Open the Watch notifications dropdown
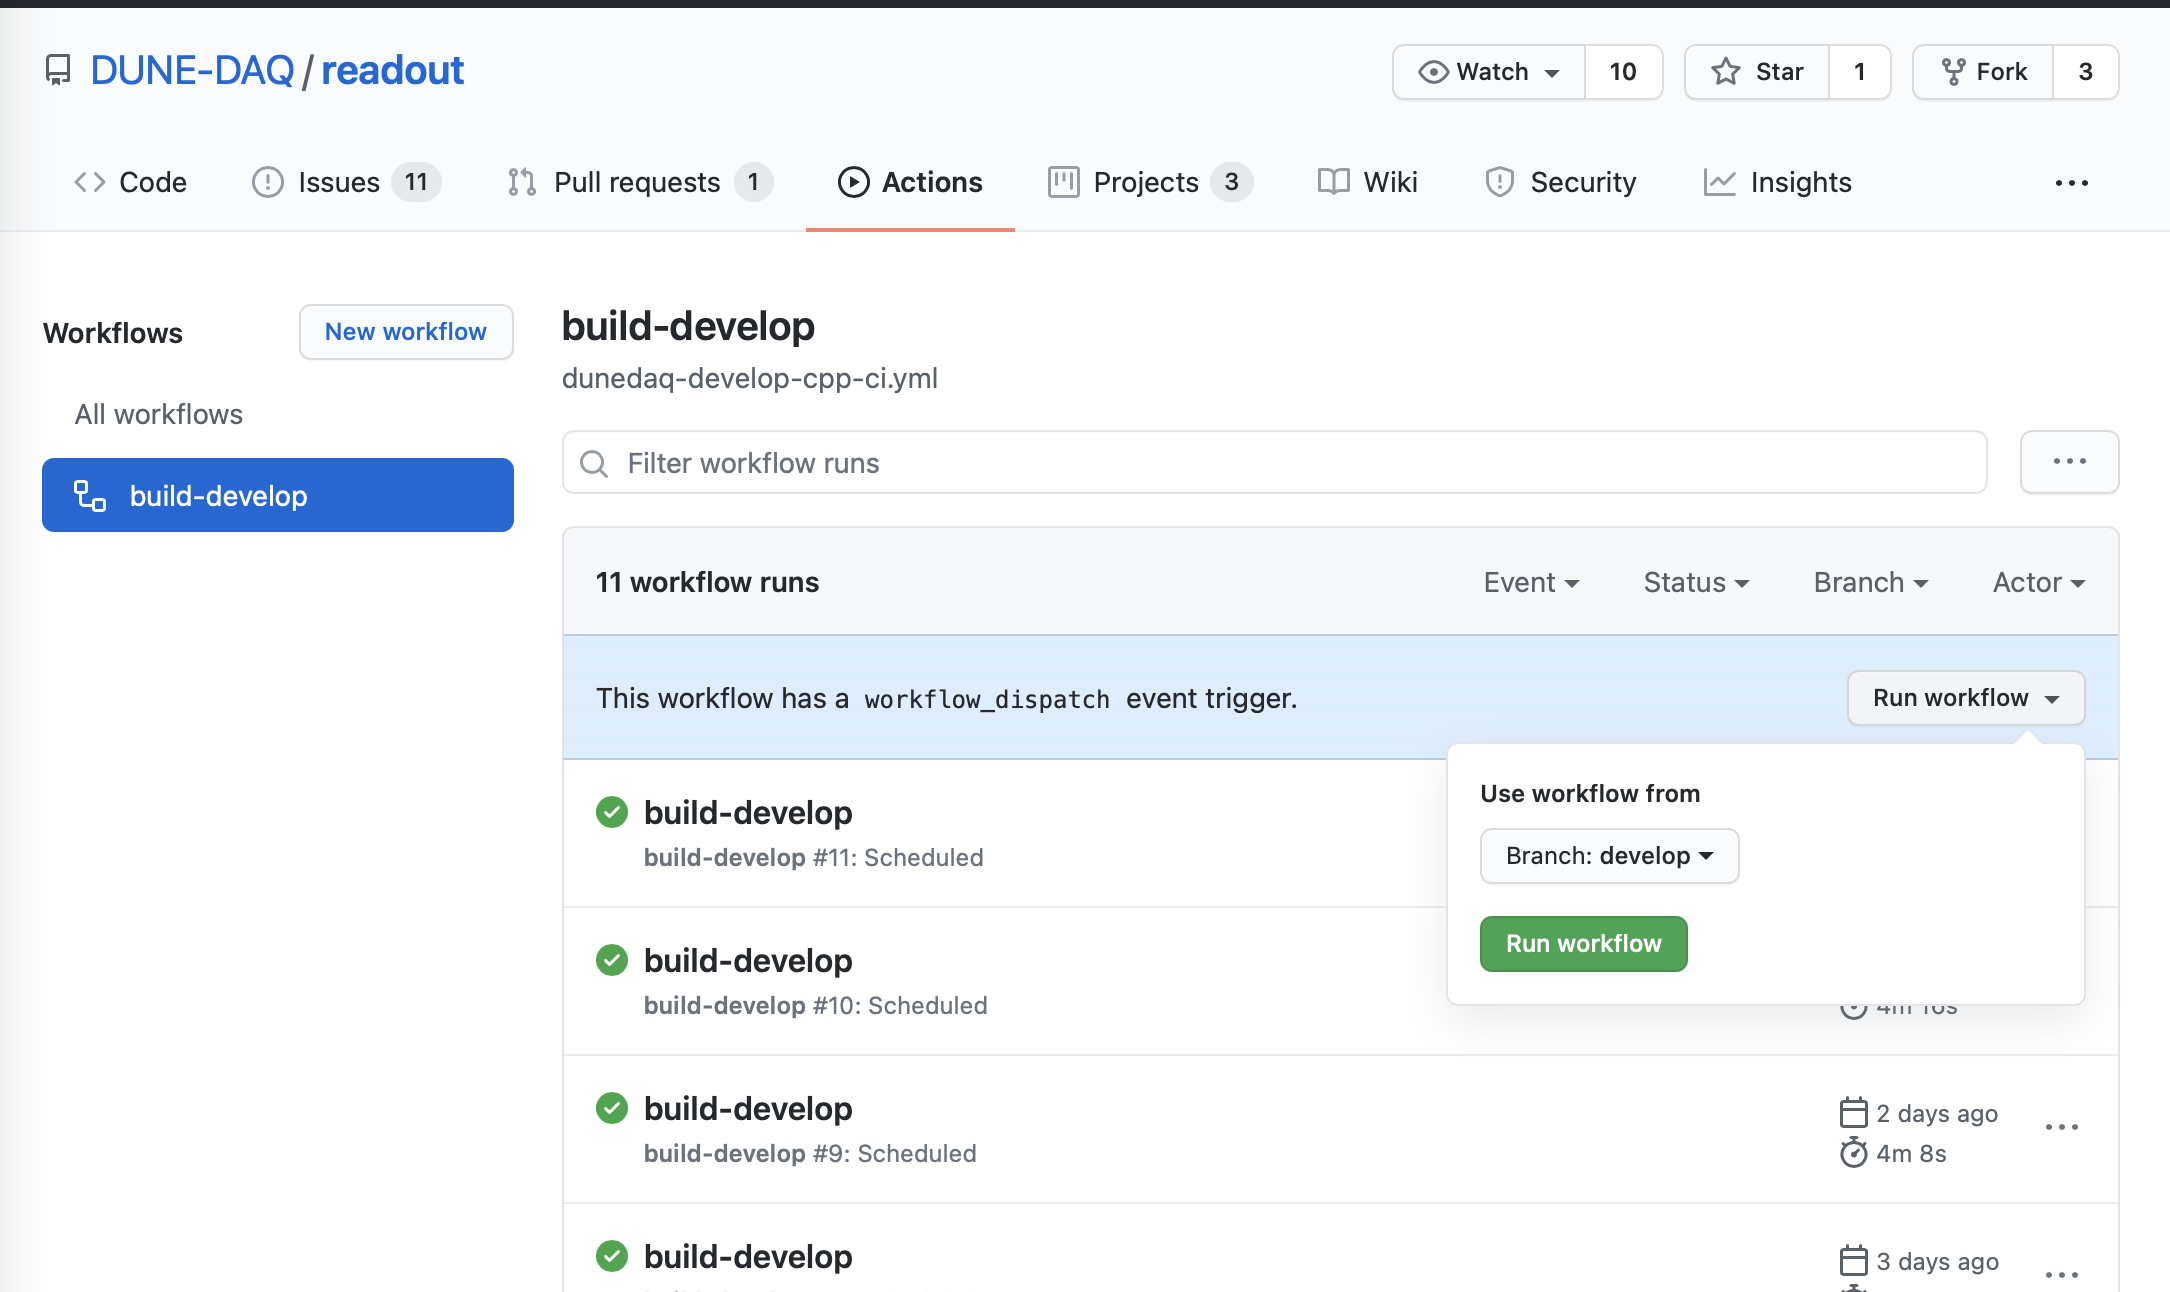2170x1292 pixels. click(1489, 72)
